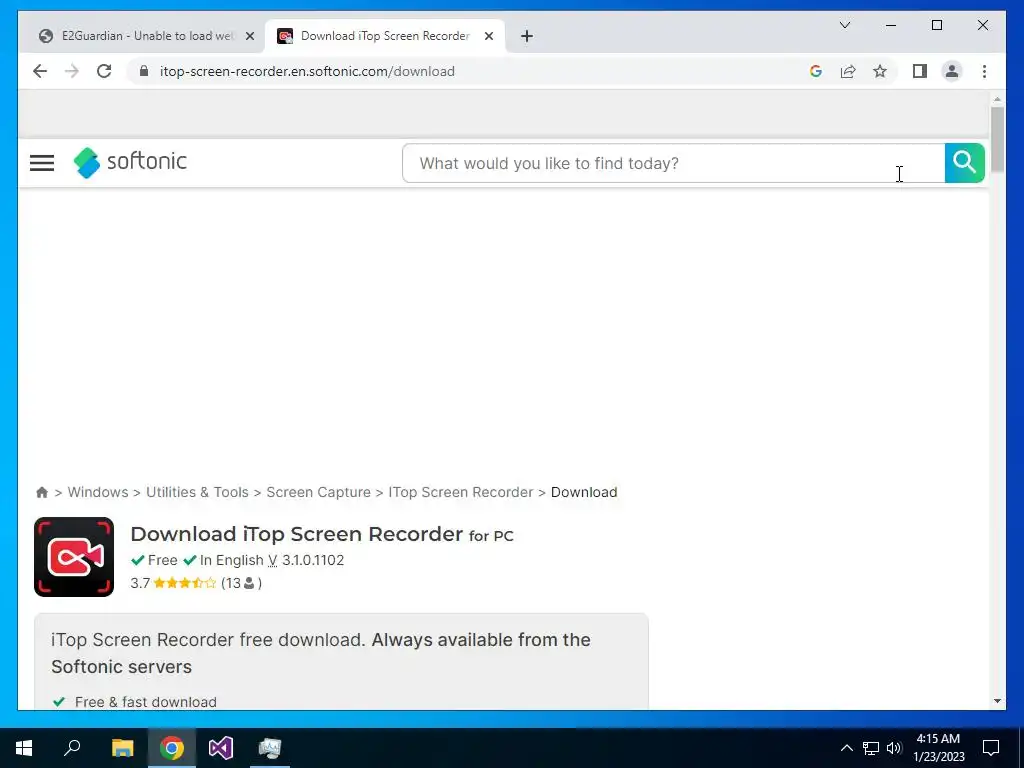Click the Softonic logo
The width and height of the screenshot is (1024, 768).
(130, 162)
